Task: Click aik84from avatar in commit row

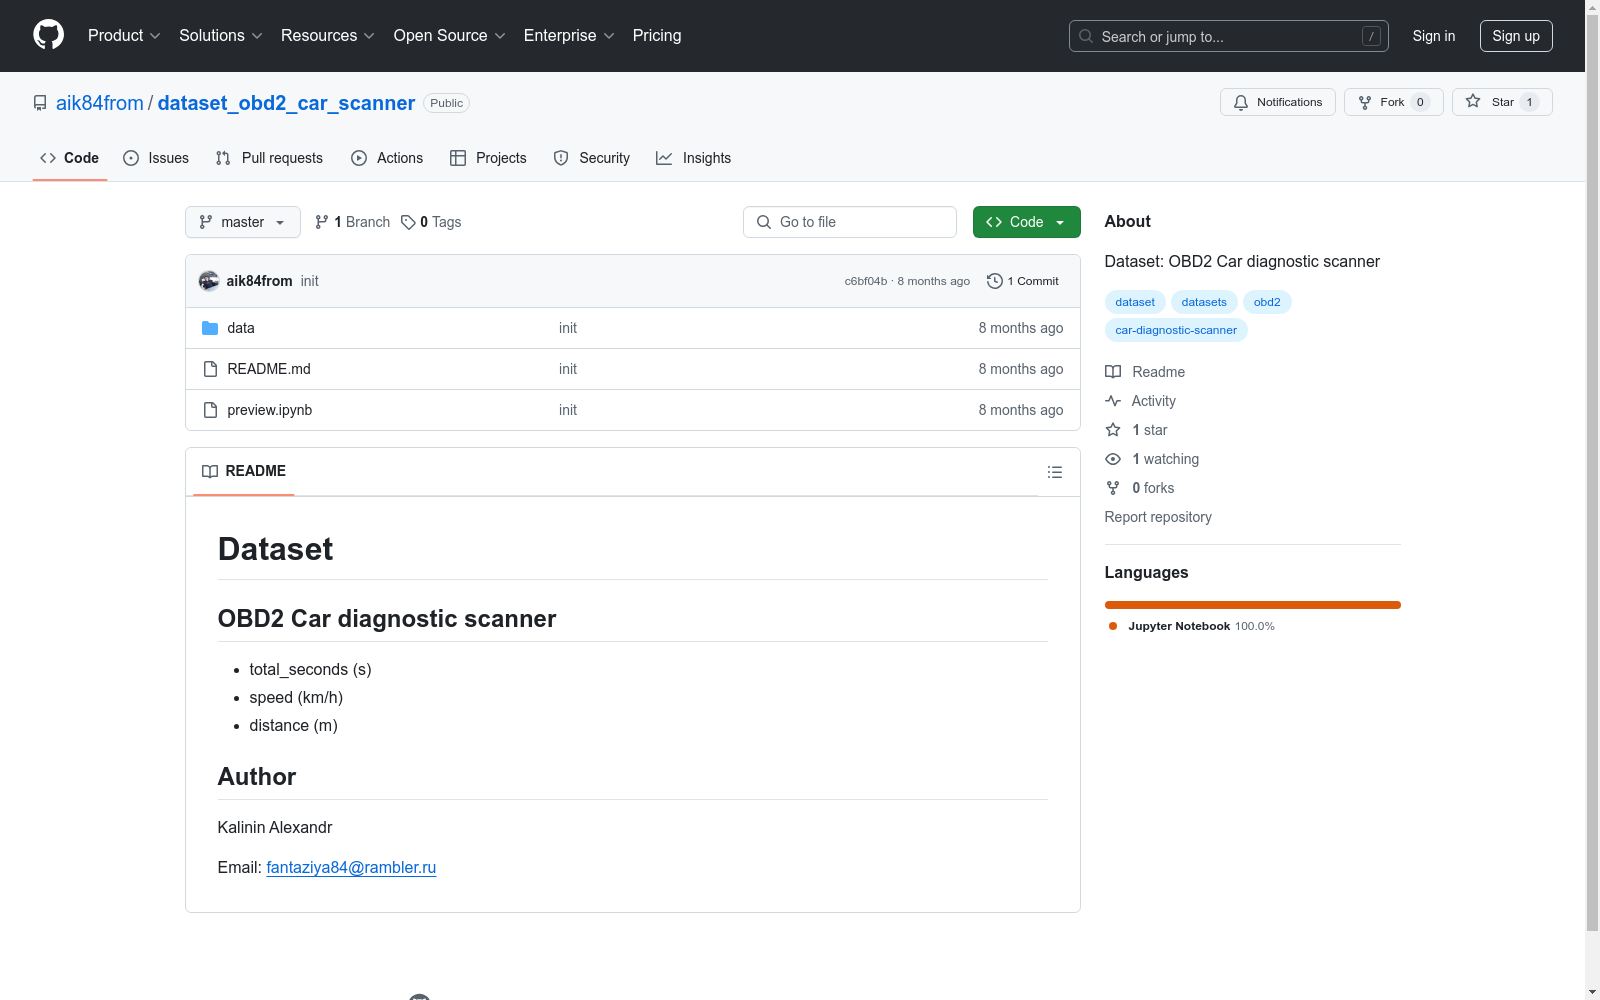Action: point(209,281)
